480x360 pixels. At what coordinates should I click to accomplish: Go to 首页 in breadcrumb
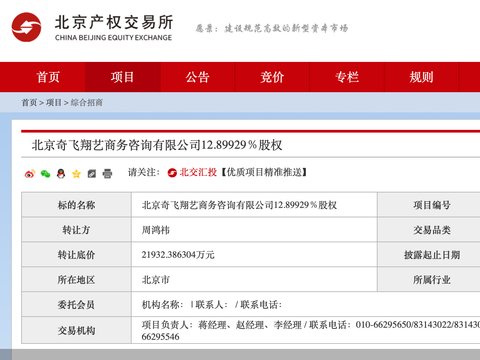coord(29,102)
